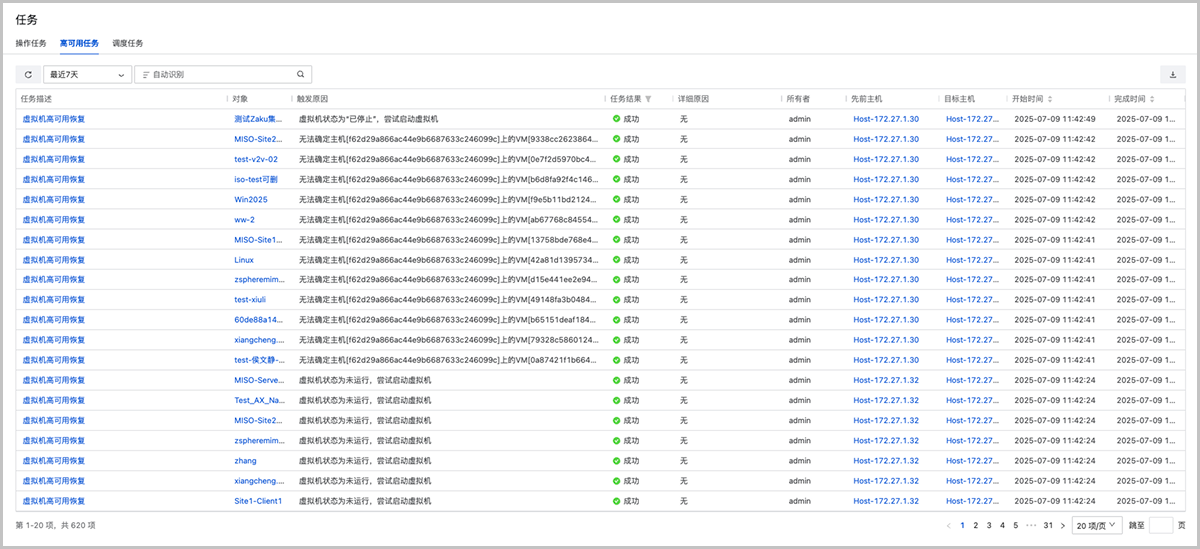Switch to the 操作任务 tab
Image resolution: width=1200 pixels, height=549 pixels.
(x=31, y=44)
